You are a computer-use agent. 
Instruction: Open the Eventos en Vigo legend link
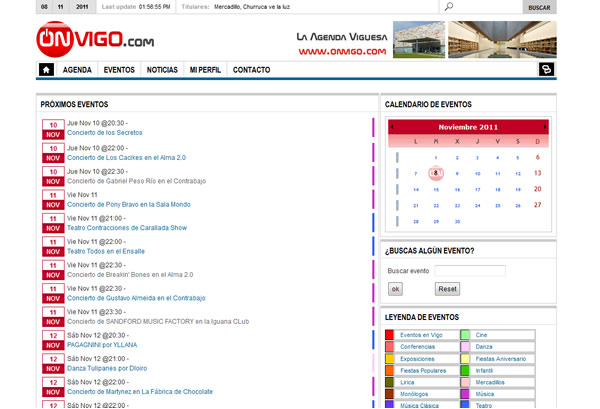(x=421, y=335)
